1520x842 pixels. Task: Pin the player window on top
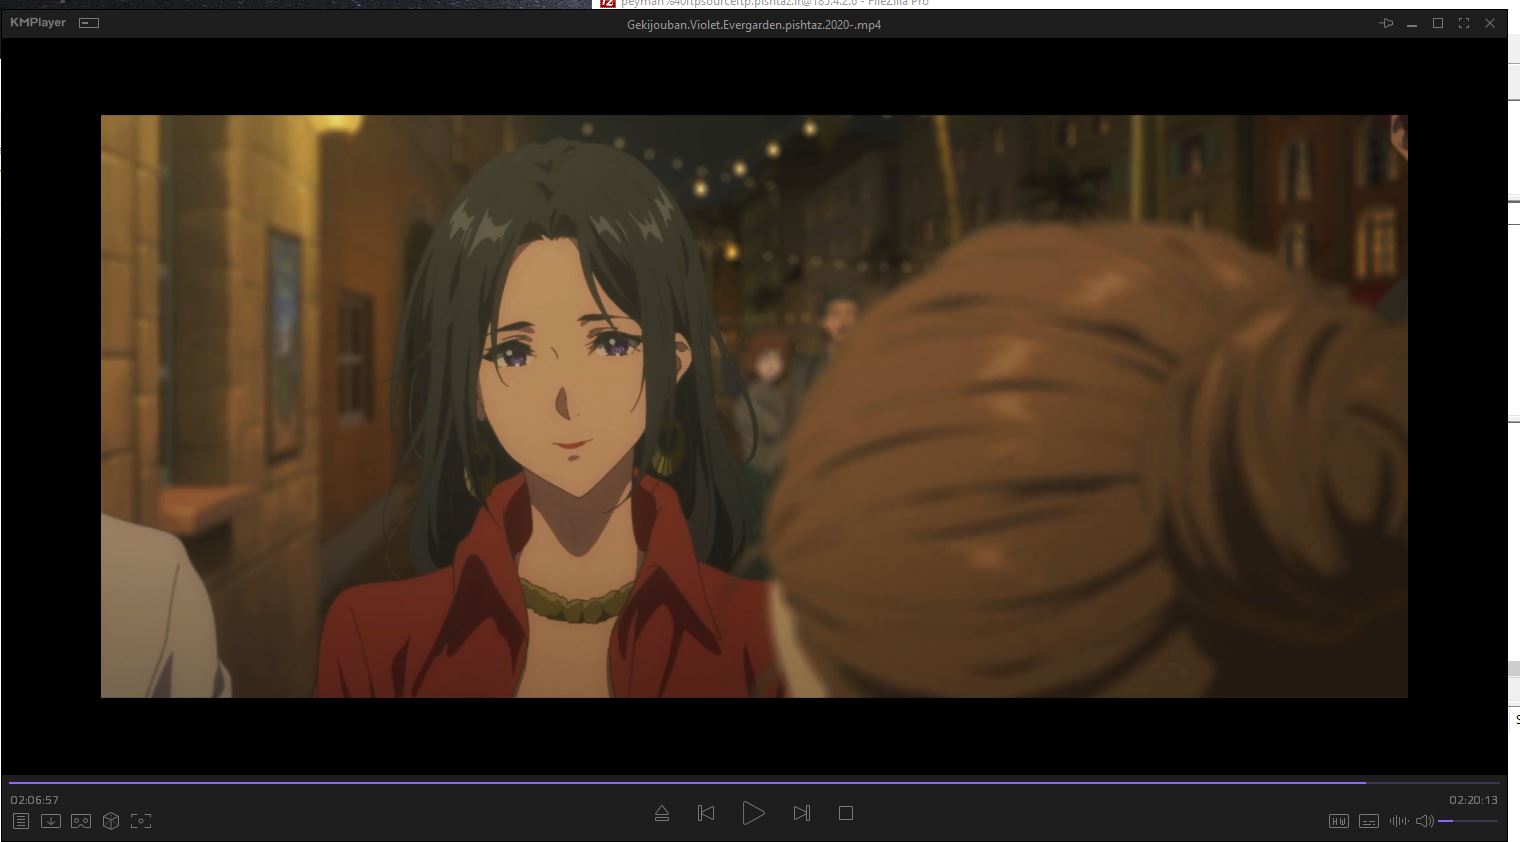[x=1386, y=23]
